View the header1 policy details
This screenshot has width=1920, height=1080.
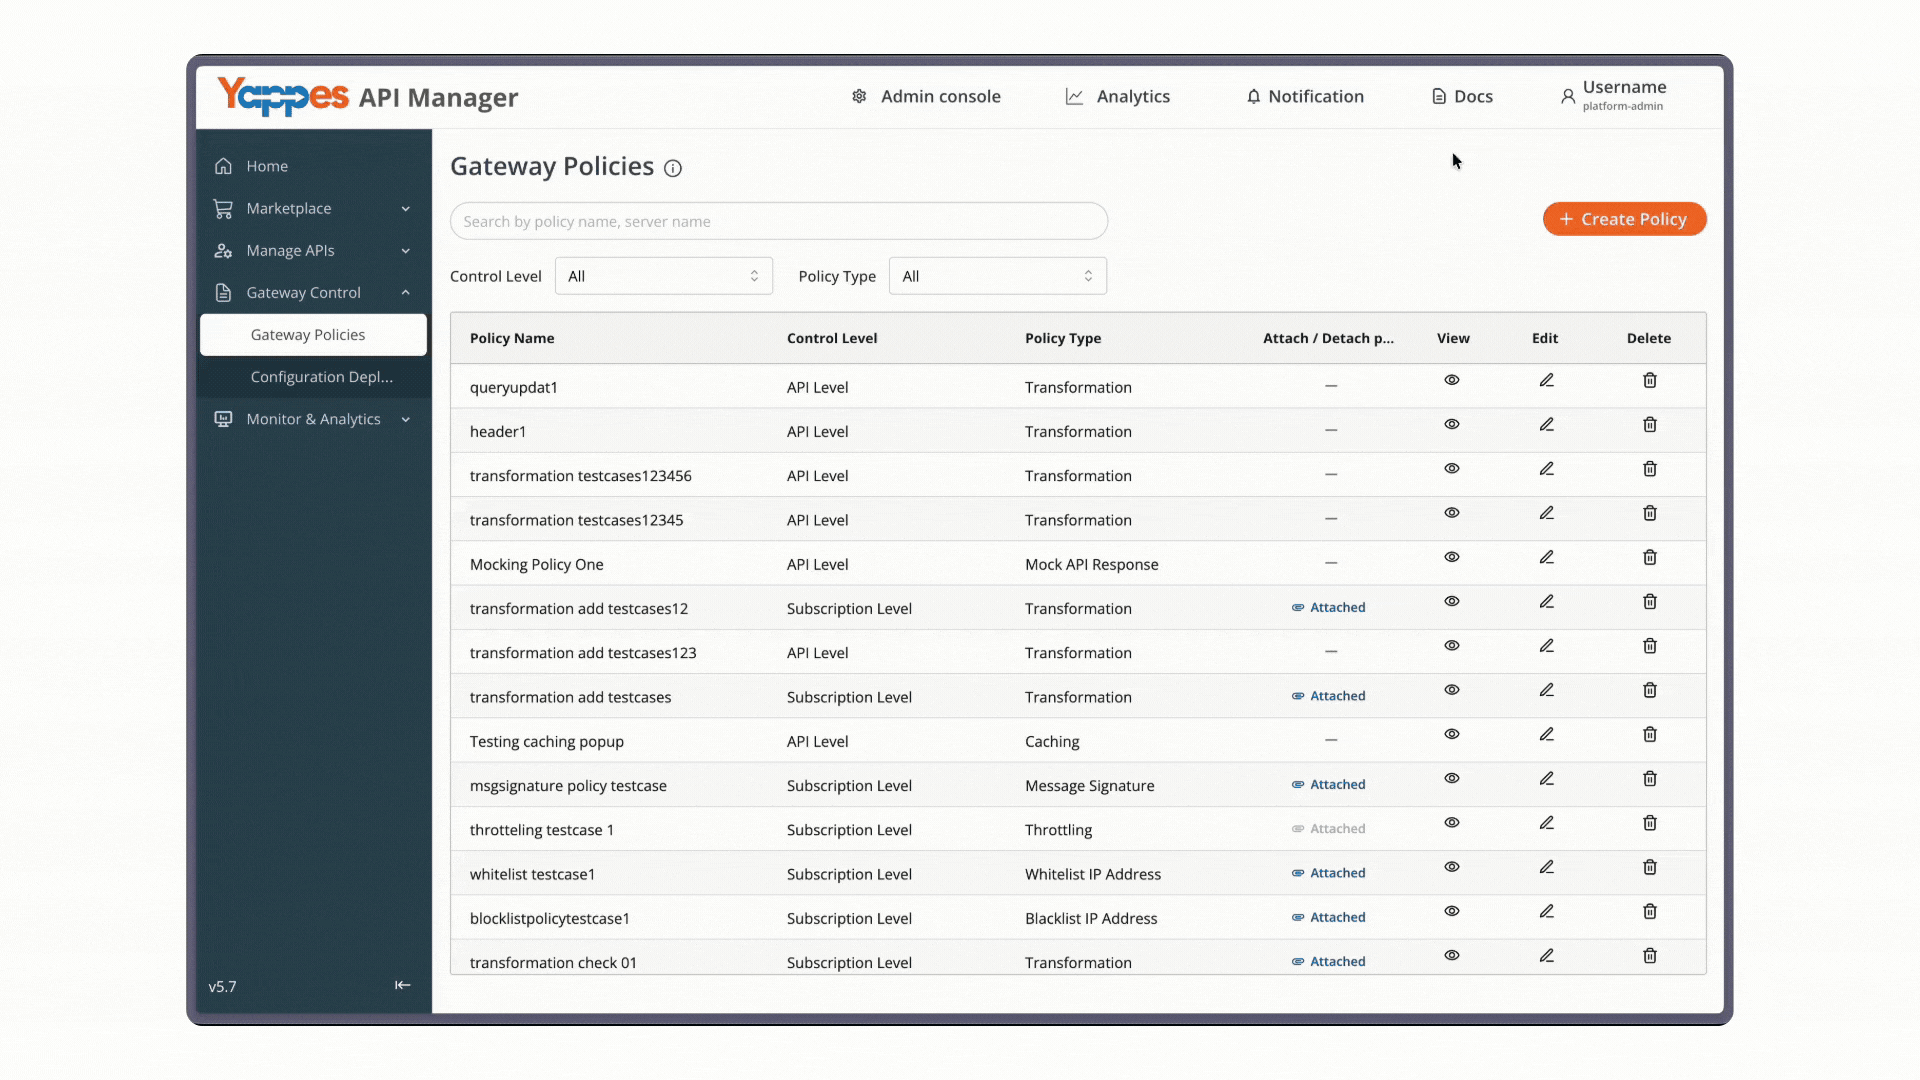[x=1452, y=424]
